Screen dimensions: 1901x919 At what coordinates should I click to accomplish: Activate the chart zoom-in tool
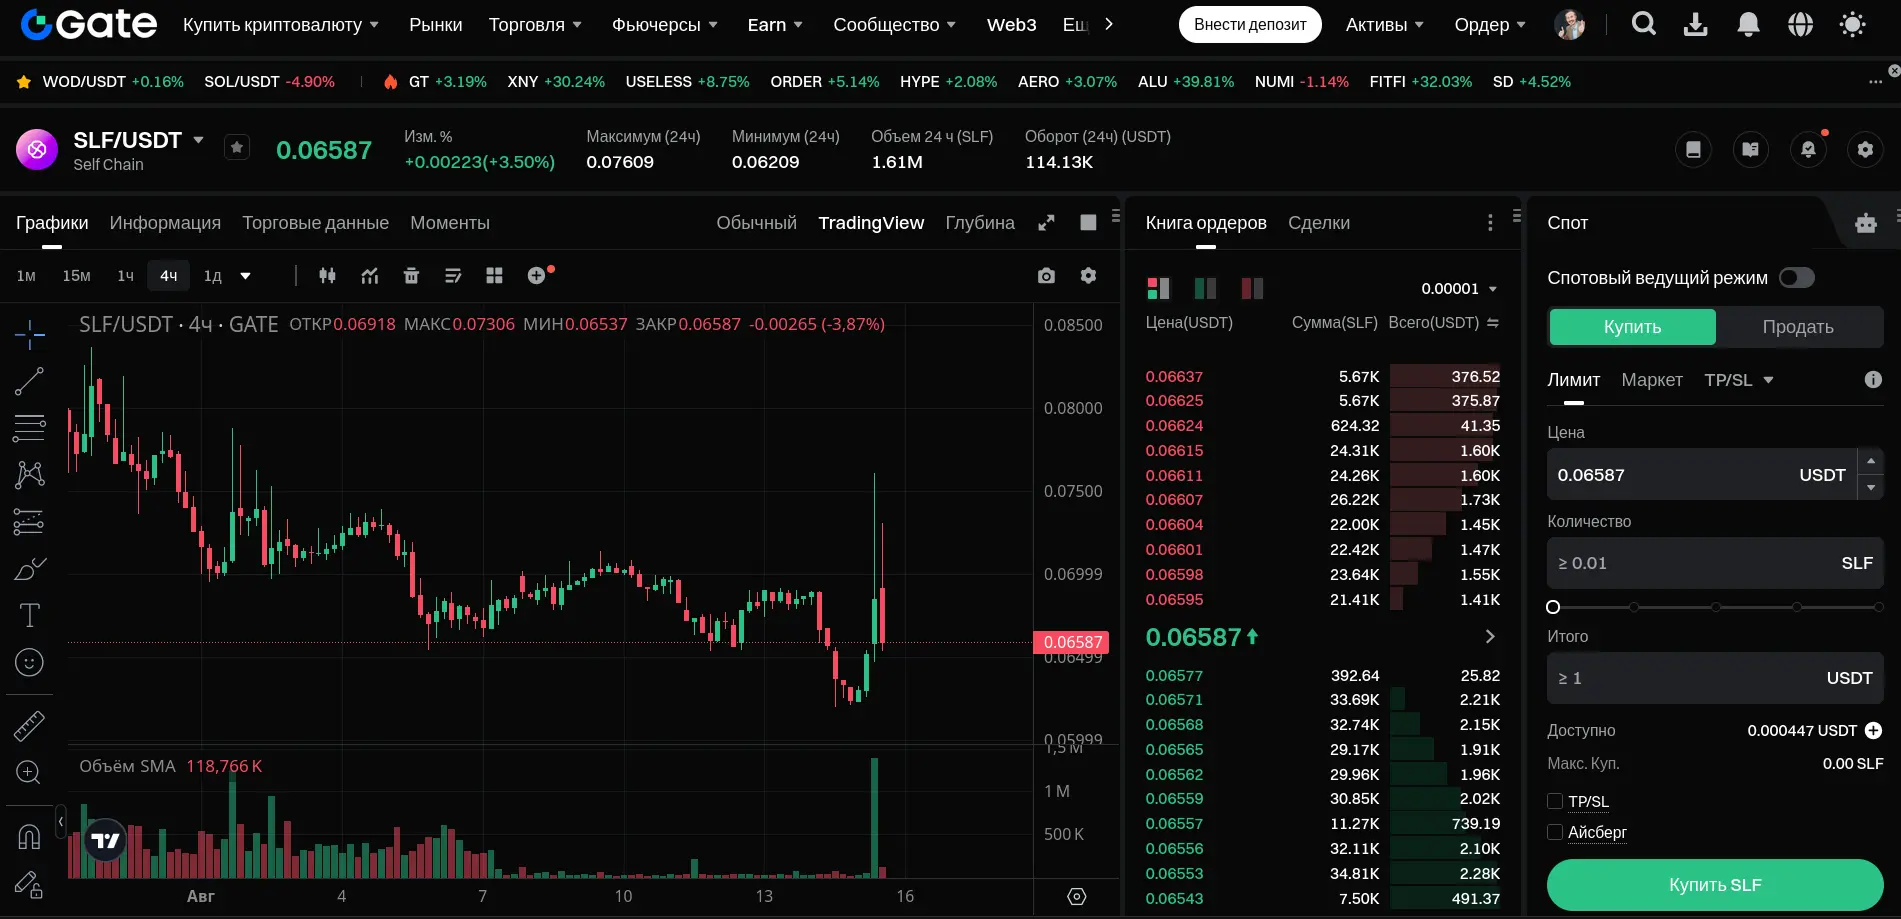pos(30,772)
